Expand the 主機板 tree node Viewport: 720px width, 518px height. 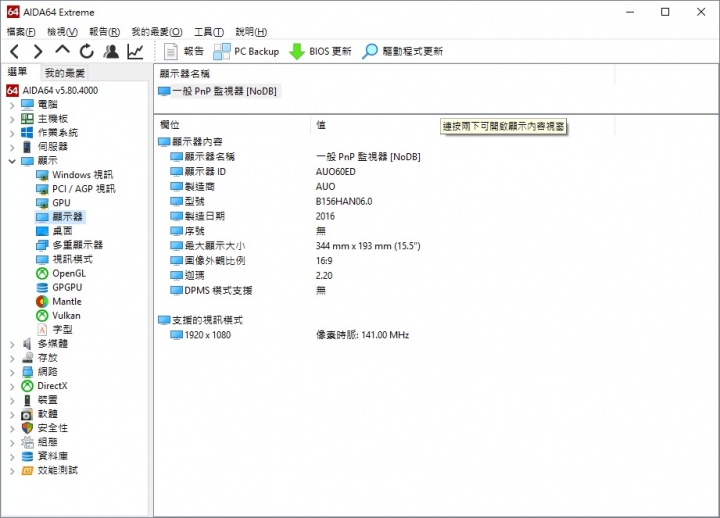pos(12,119)
